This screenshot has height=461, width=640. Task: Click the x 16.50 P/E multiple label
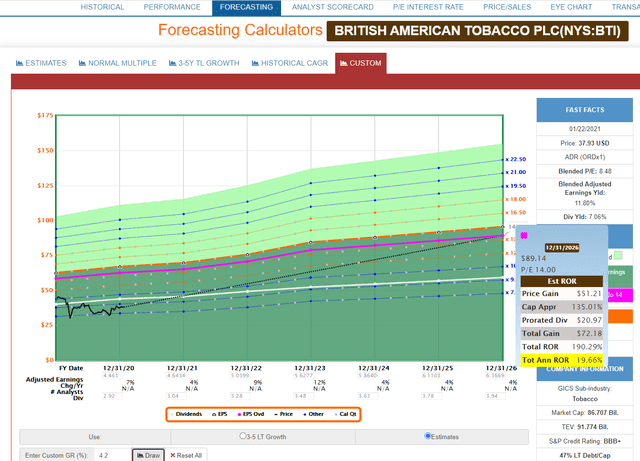(516, 212)
